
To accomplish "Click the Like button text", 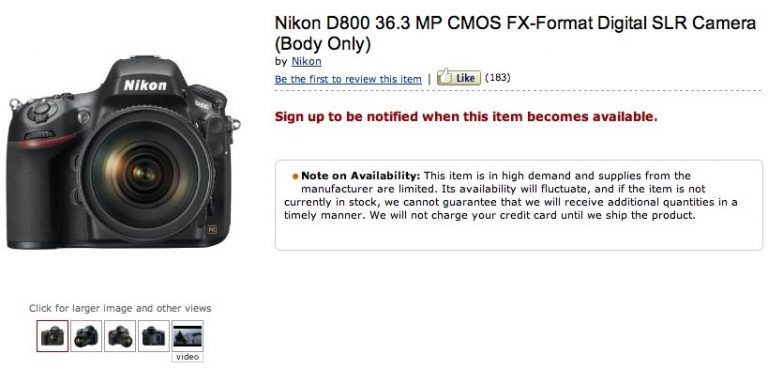I will [465, 78].
